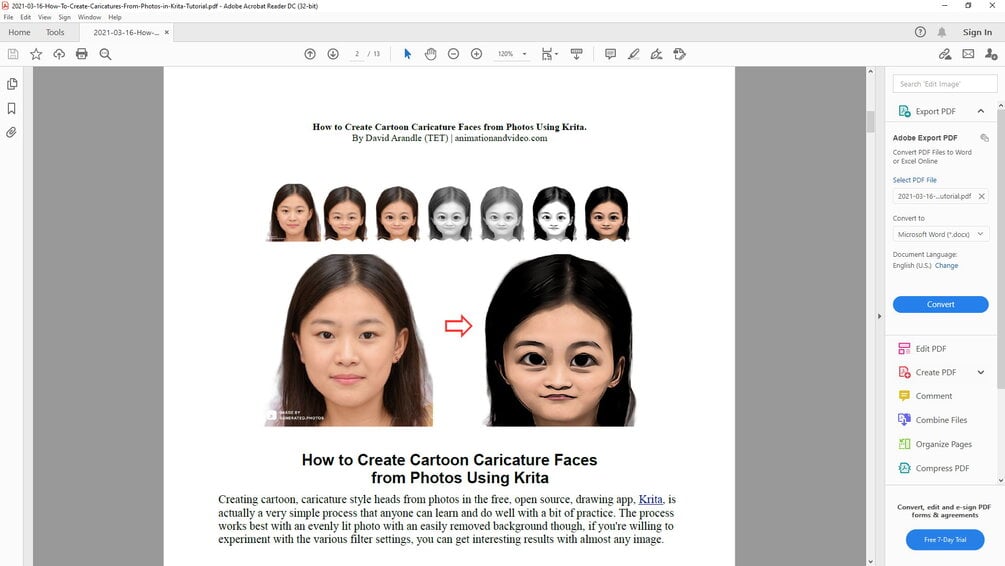Open the File menu
The image size is (1005, 566).
pos(8,17)
